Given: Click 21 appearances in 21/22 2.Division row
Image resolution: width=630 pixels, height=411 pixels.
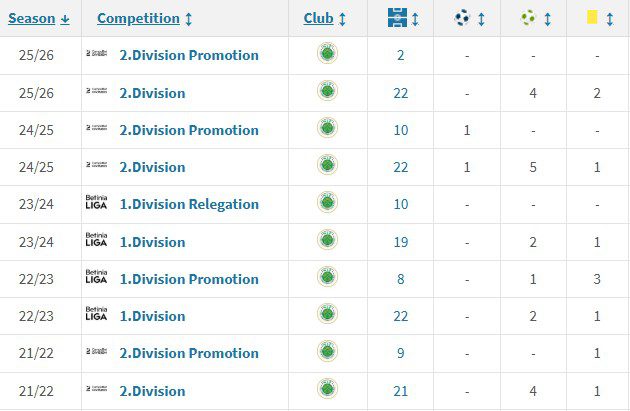Looking at the screenshot, I should tap(400, 391).
